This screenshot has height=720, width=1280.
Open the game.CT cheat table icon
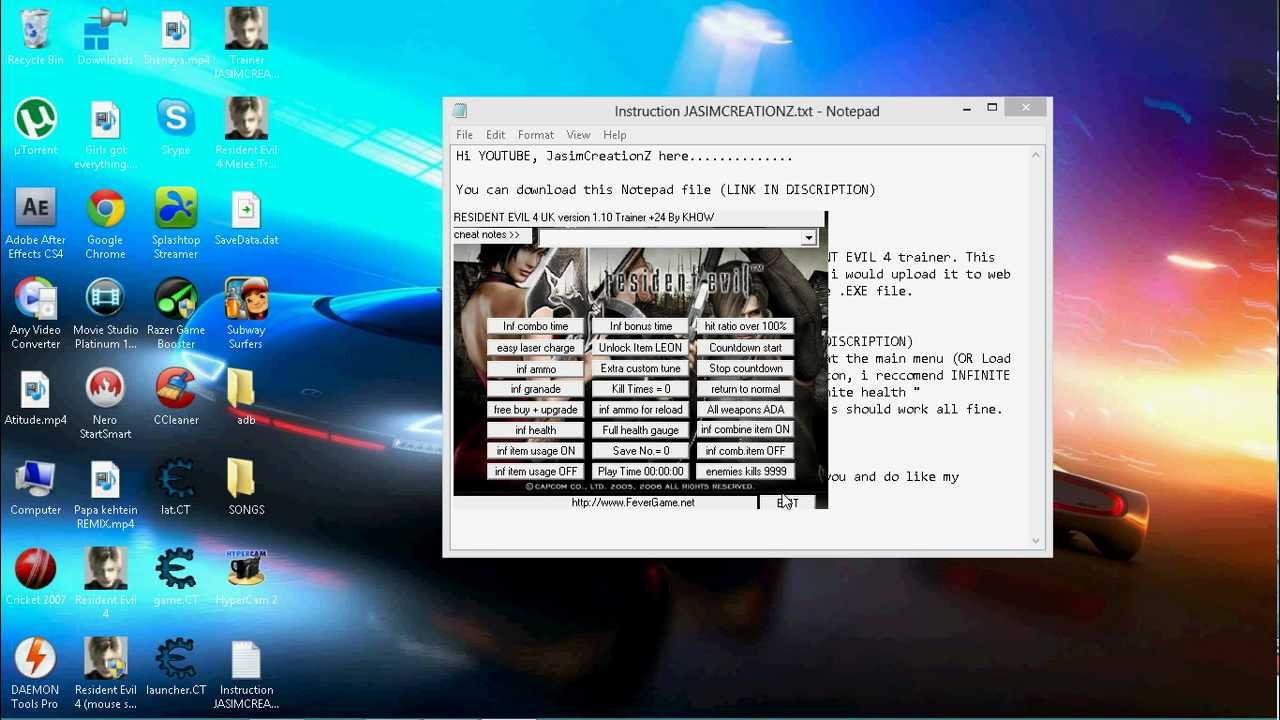pyautogui.click(x=175, y=577)
